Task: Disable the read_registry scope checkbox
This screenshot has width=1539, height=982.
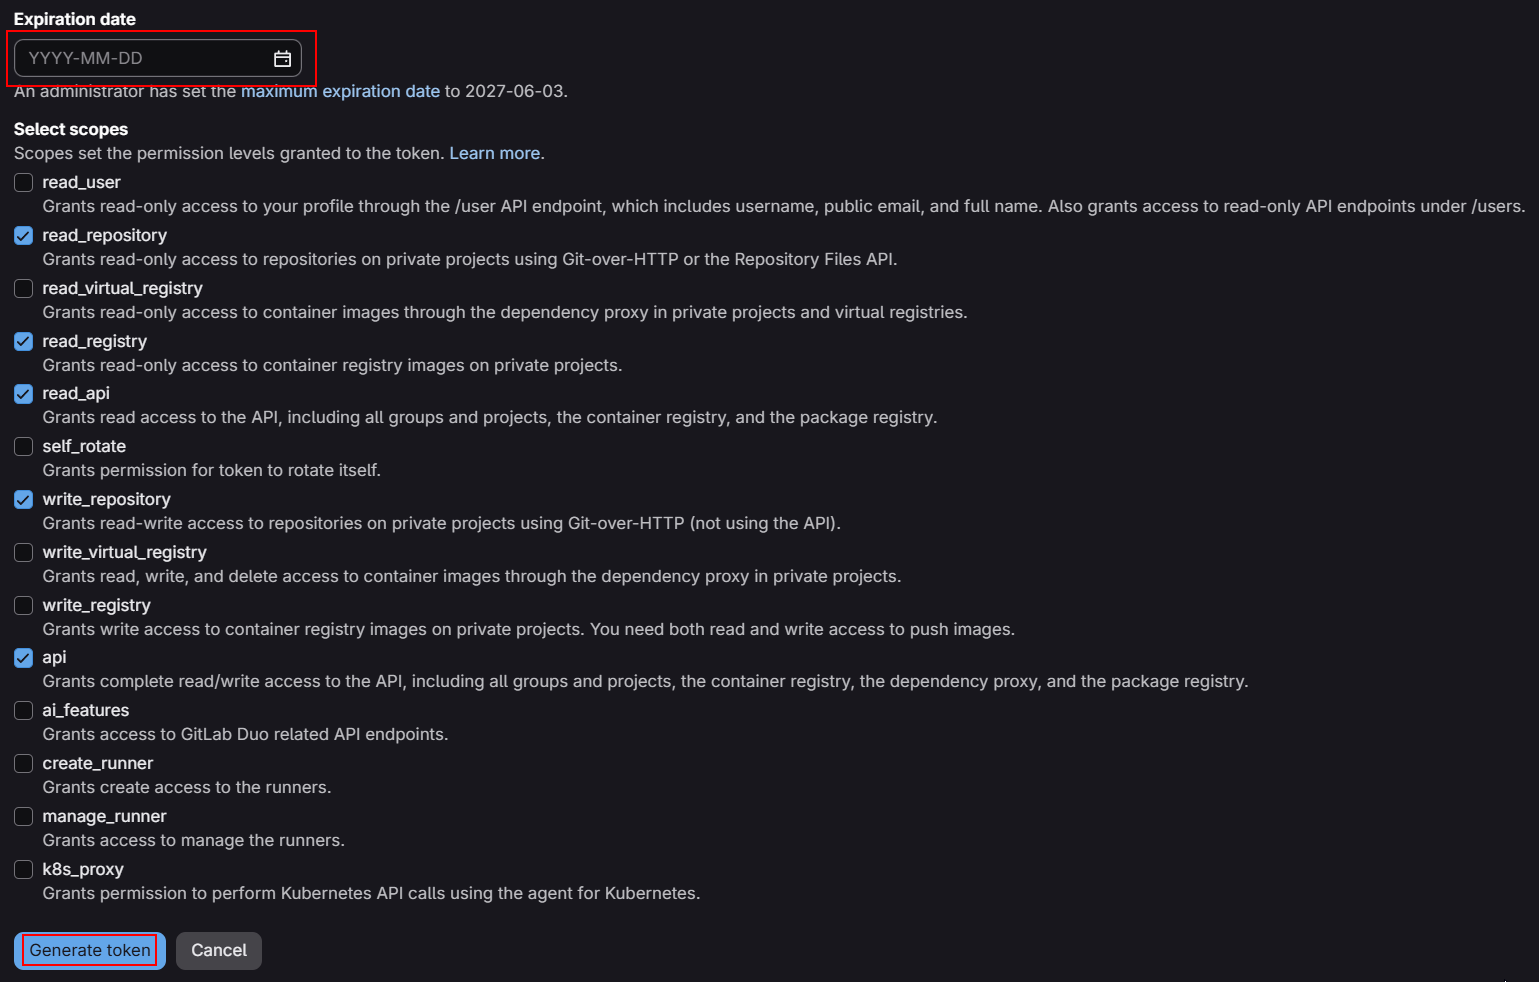Action: click(24, 341)
